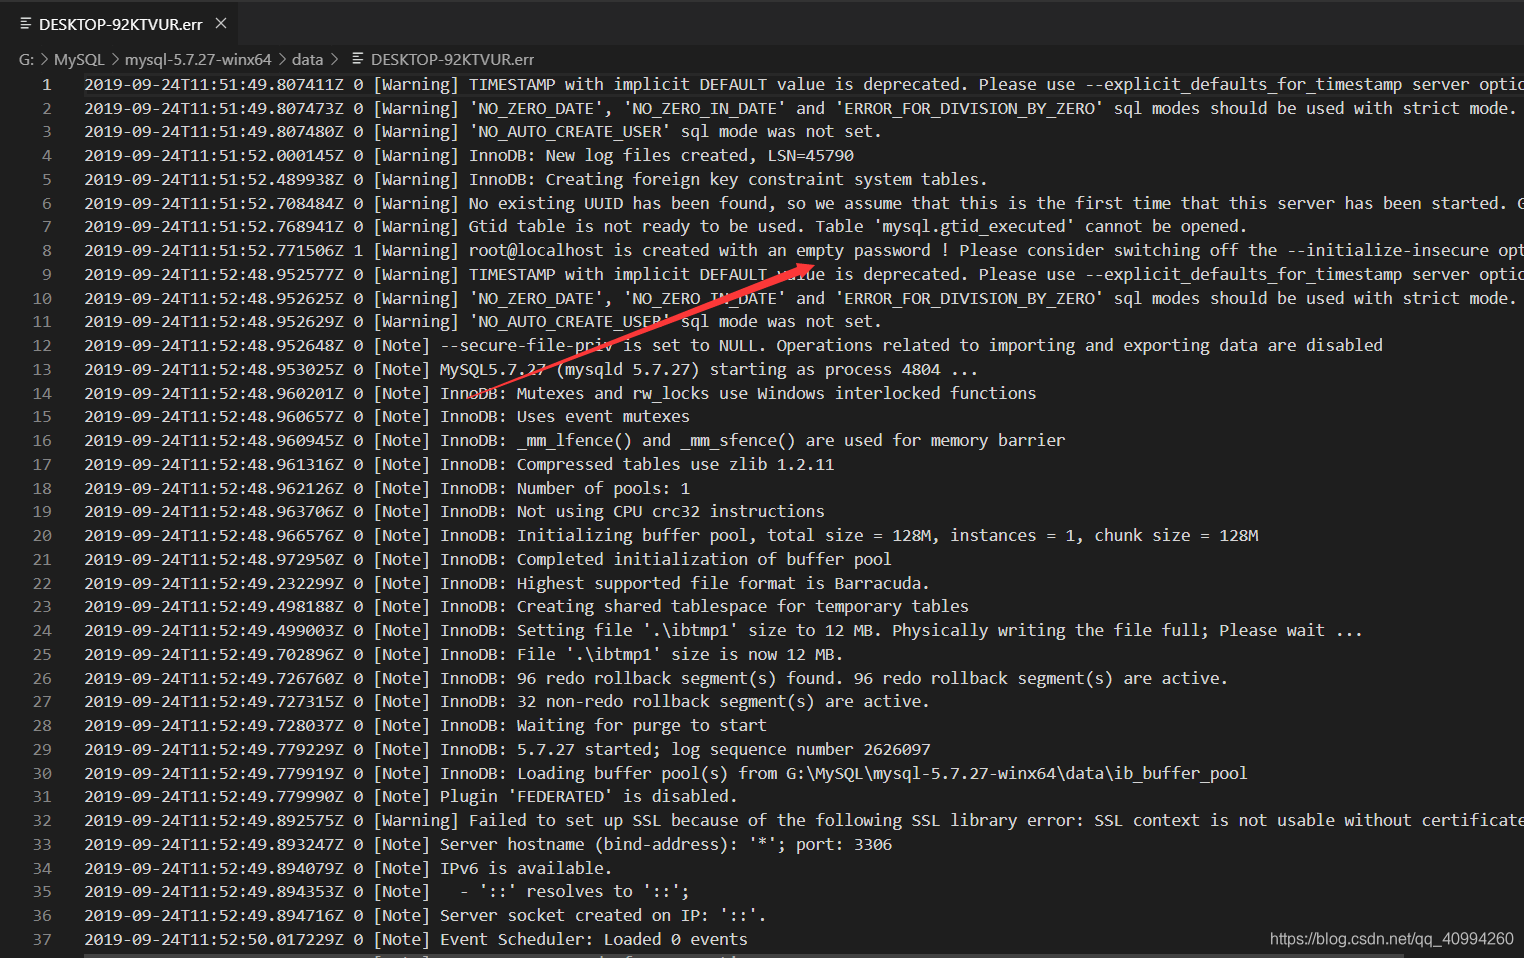Click 'root@localhost is created with an empty password' text
Viewport: 1524px width, 958px height.
coord(700,251)
